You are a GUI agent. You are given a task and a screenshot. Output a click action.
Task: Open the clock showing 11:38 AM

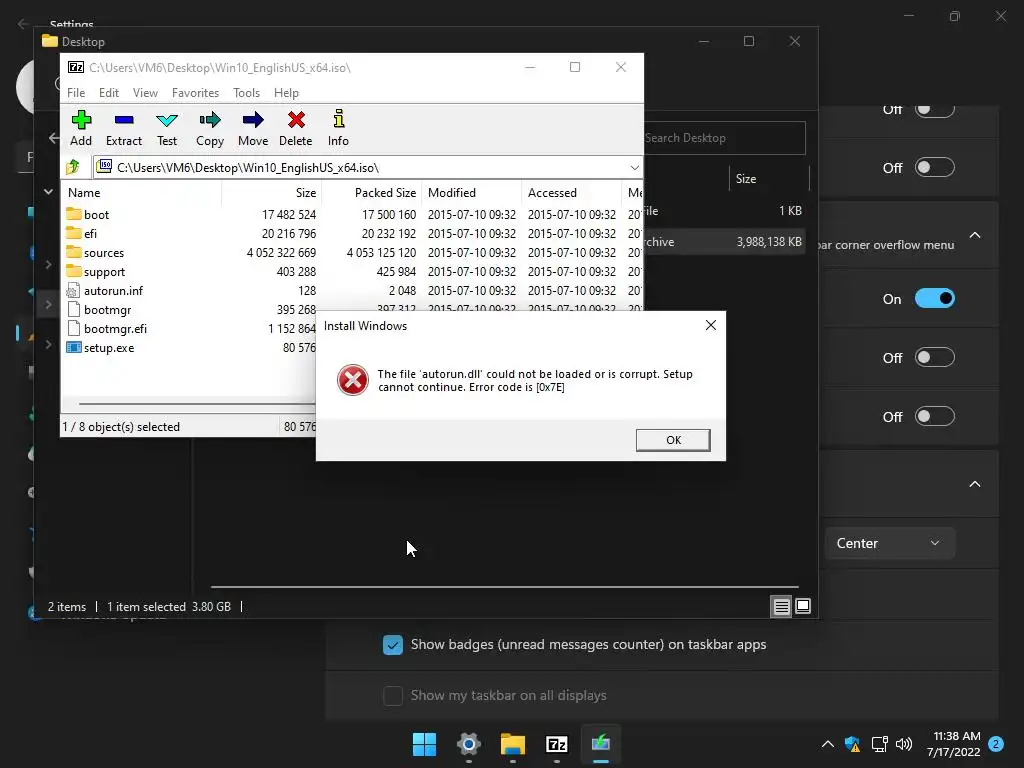tap(954, 744)
